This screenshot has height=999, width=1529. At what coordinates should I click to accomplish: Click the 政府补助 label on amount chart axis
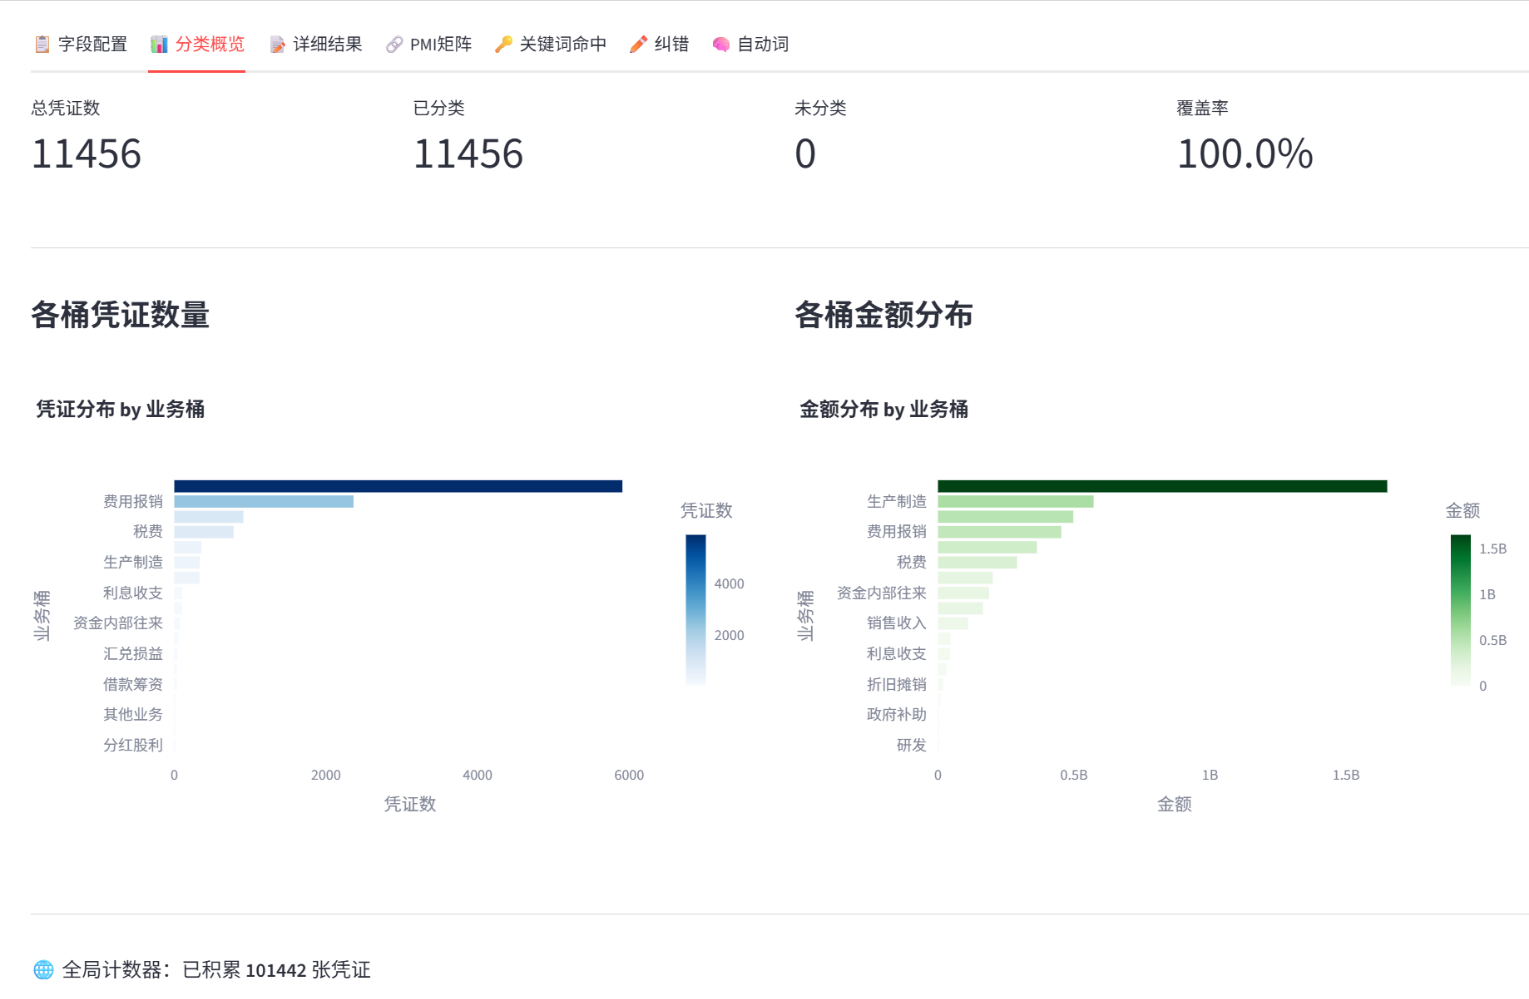896,715
